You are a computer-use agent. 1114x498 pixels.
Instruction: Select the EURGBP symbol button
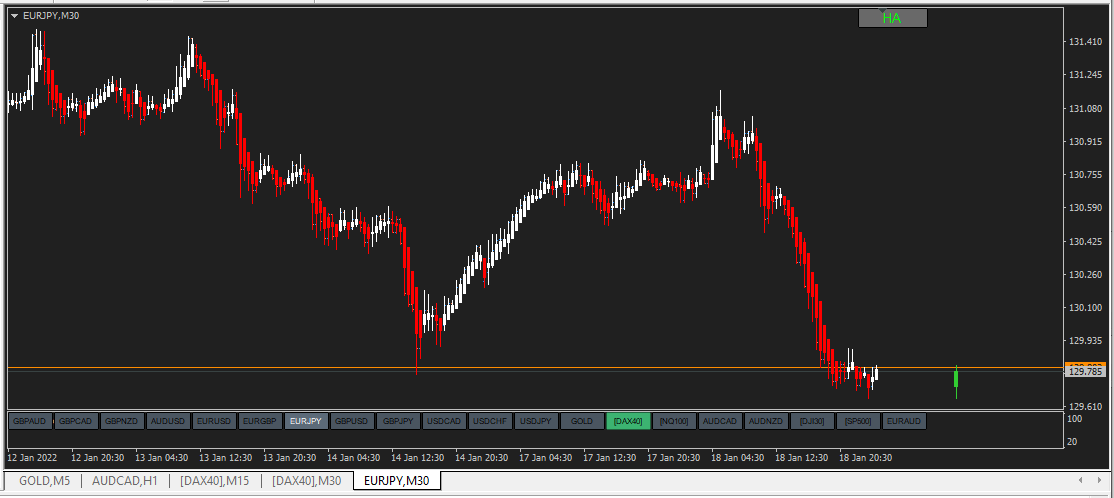260,421
